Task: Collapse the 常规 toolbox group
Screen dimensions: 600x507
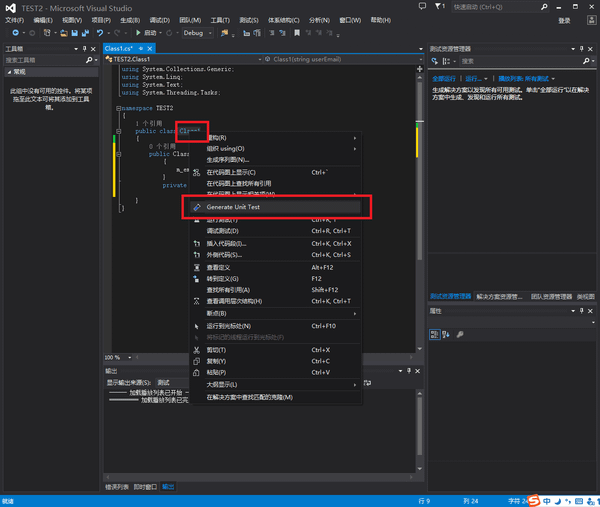Action: [x=9, y=72]
